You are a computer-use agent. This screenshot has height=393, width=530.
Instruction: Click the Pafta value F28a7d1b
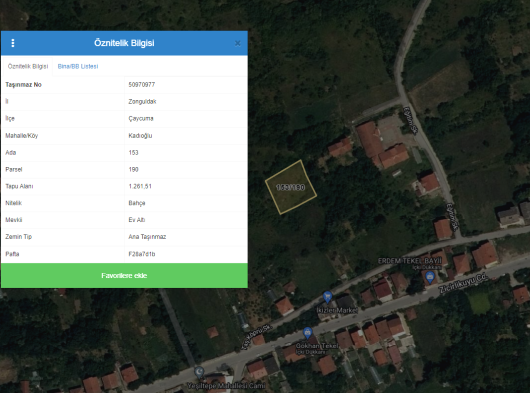(x=141, y=254)
